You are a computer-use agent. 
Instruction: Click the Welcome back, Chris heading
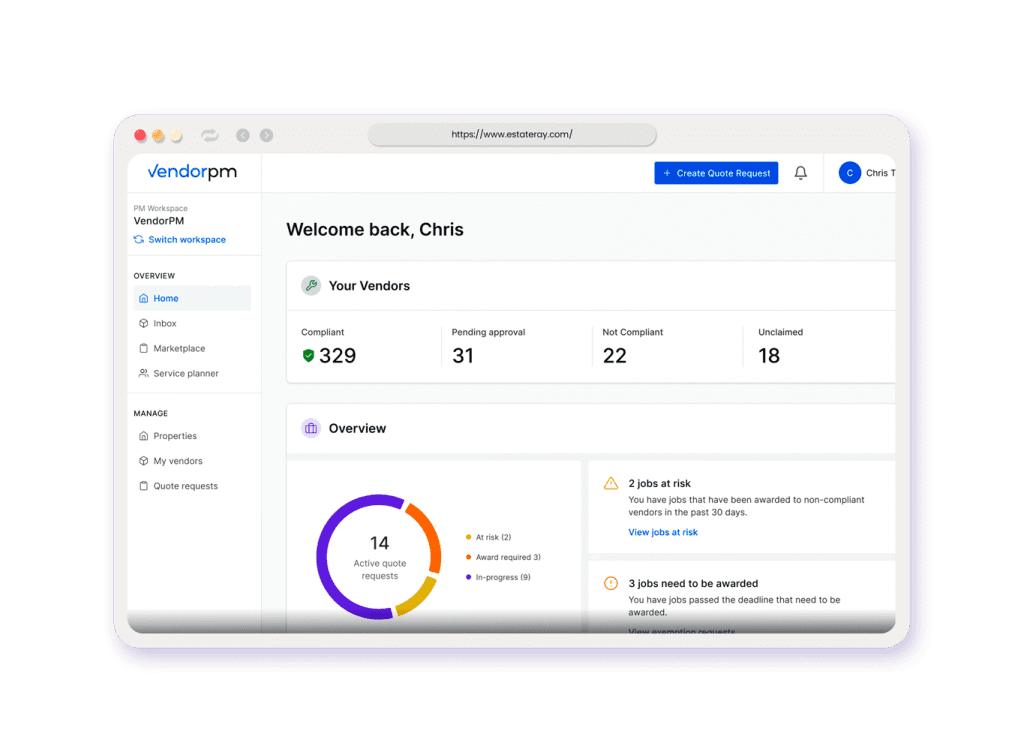(375, 229)
